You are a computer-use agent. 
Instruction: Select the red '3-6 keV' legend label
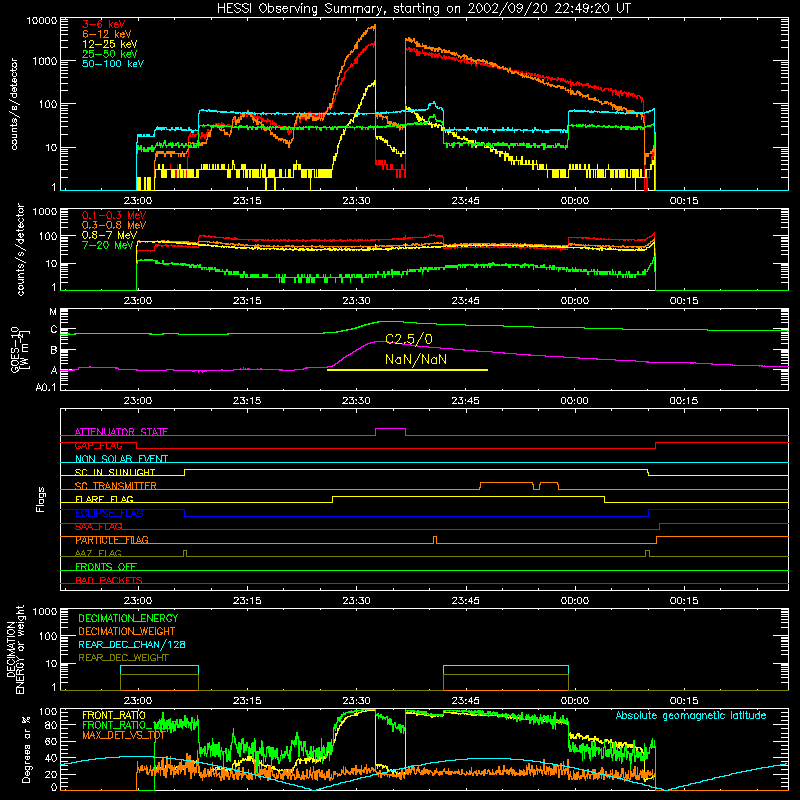[104, 24]
